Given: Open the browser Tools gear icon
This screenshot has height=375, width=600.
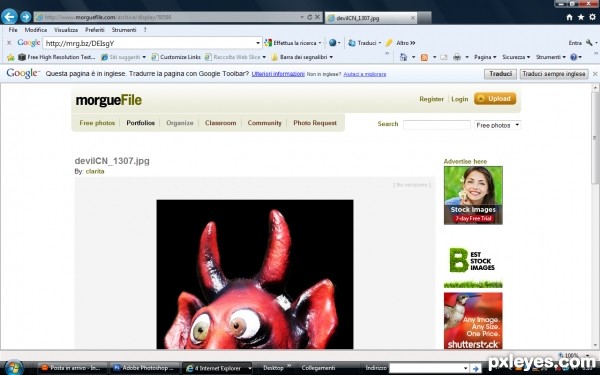Looking at the screenshot, I should [x=592, y=17].
